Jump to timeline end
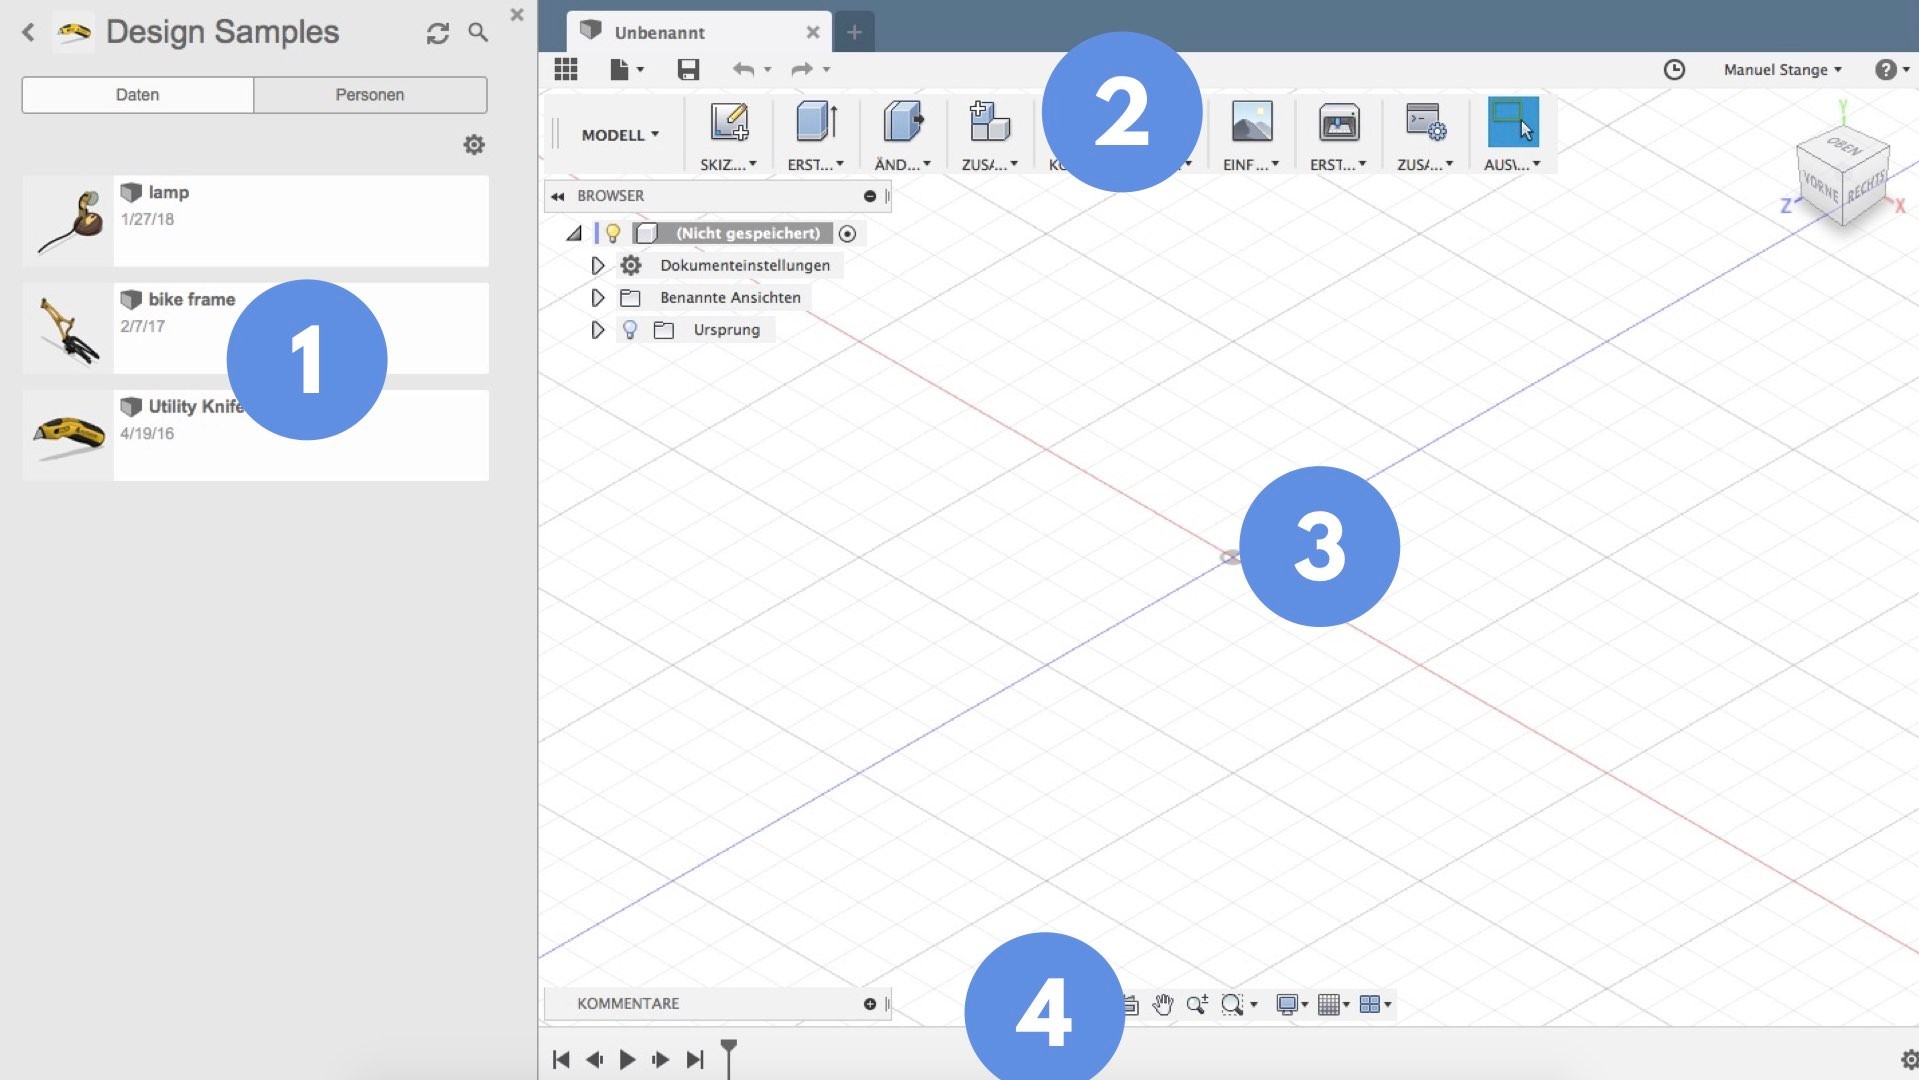Viewport: 1919px width, 1080px height. point(695,1059)
